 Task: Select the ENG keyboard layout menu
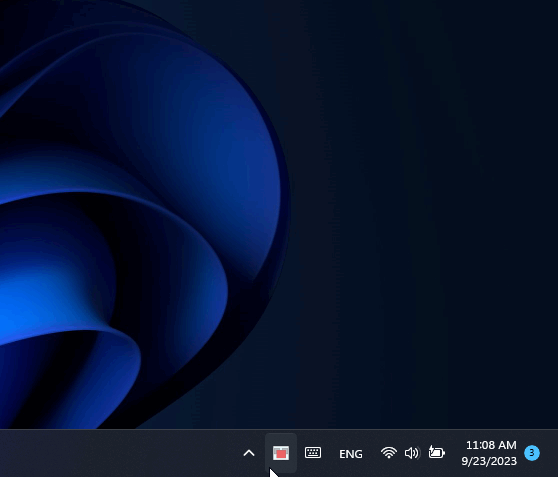tap(351, 454)
